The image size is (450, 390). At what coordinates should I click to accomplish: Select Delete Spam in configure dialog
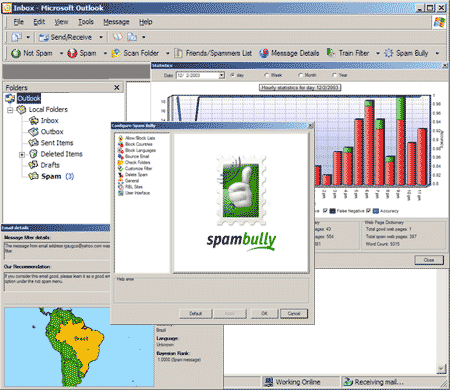pyautogui.click(x=133, y=174)
